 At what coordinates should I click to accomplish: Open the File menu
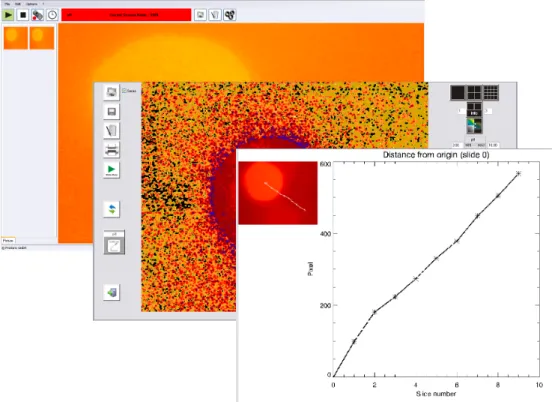pos(7,4)
